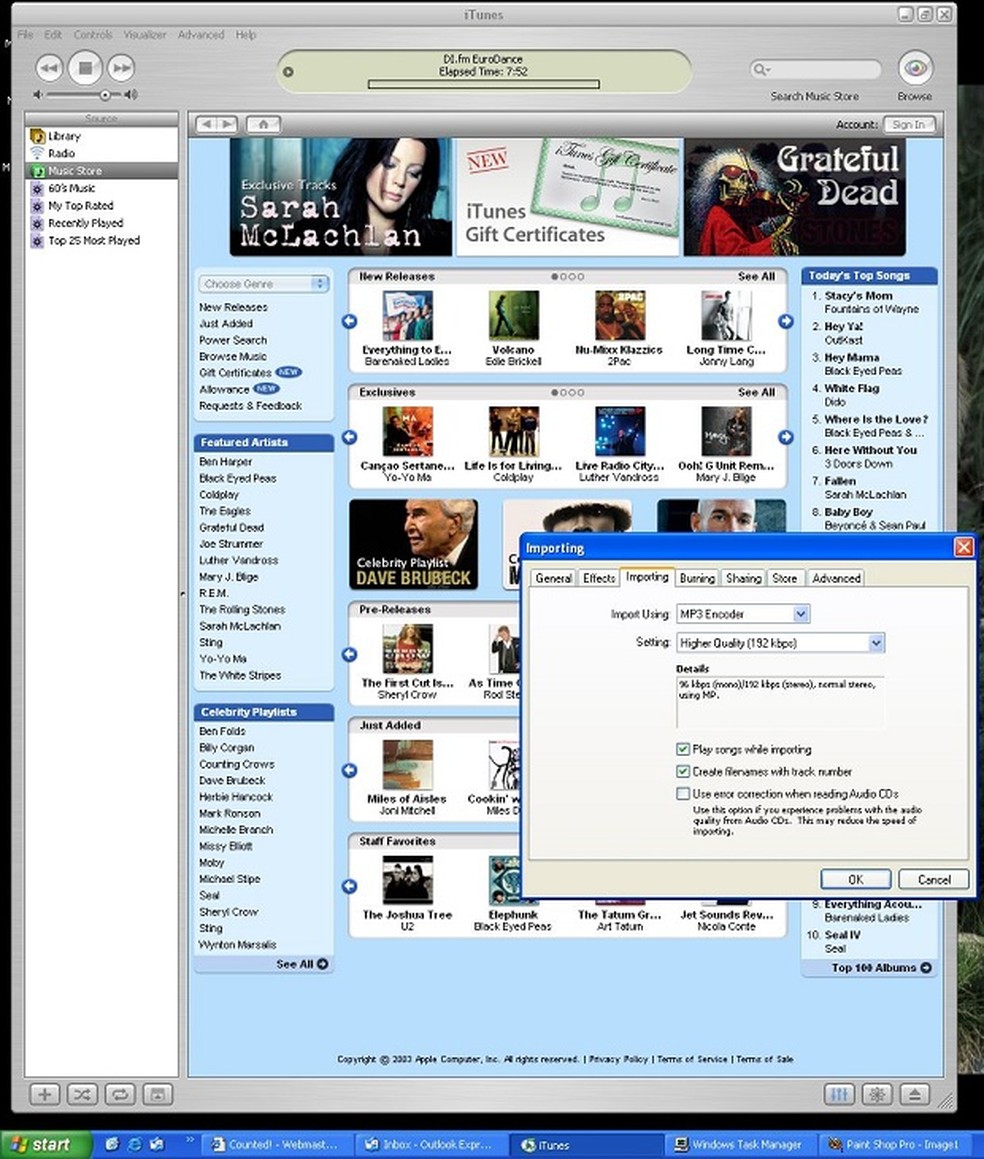Open the Controls menu
This screenshot has height=1159, width=984.
tap(93, 34)
